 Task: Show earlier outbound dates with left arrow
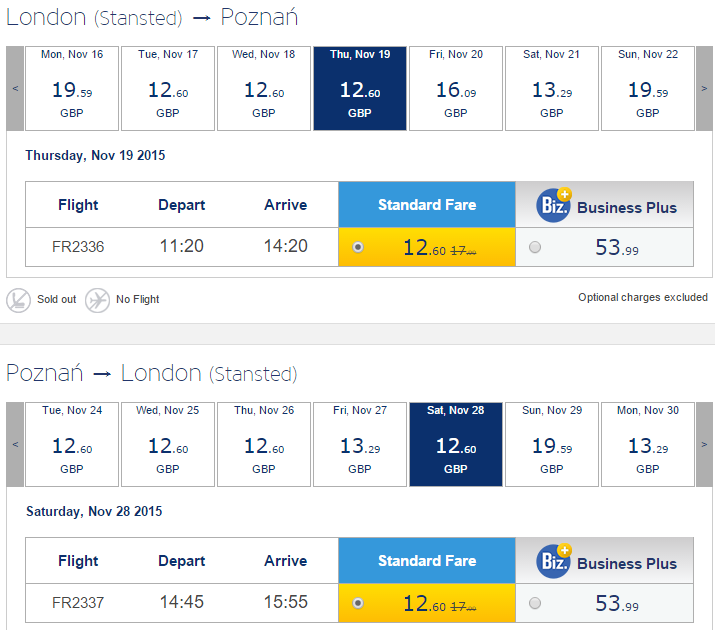pos(15,88)
